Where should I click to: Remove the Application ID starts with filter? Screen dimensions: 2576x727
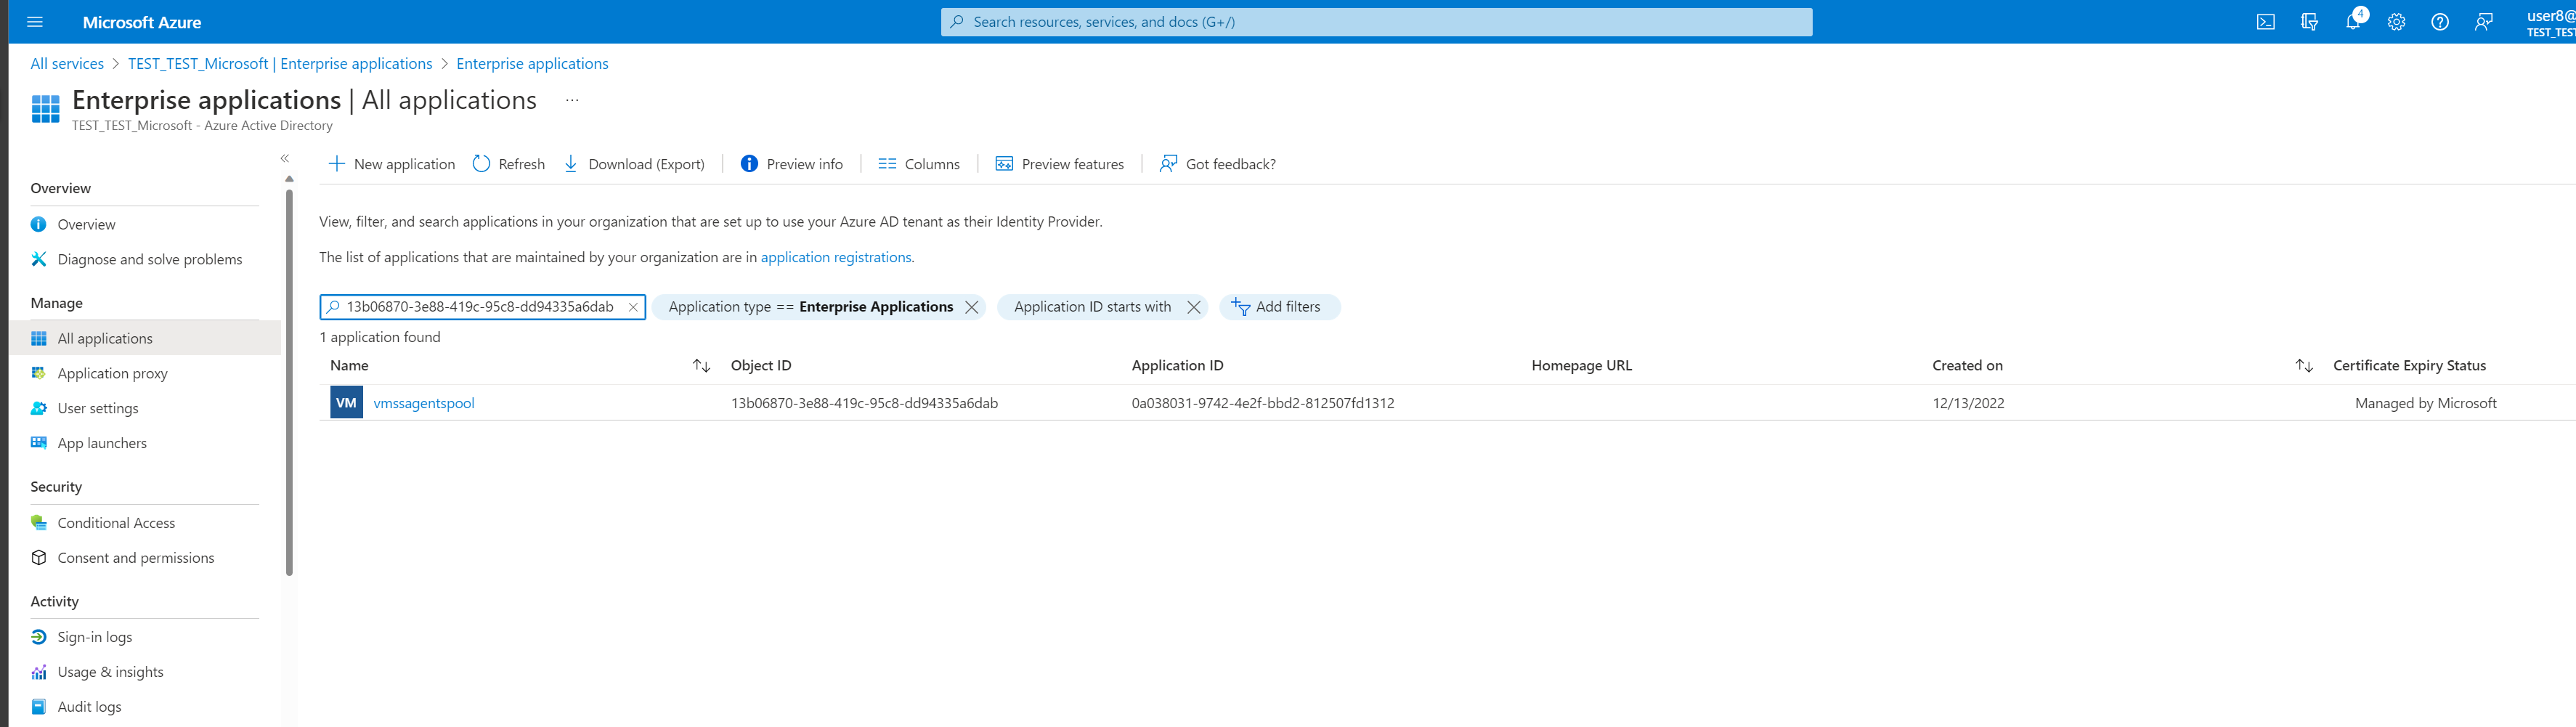[x=1193, y=307]
